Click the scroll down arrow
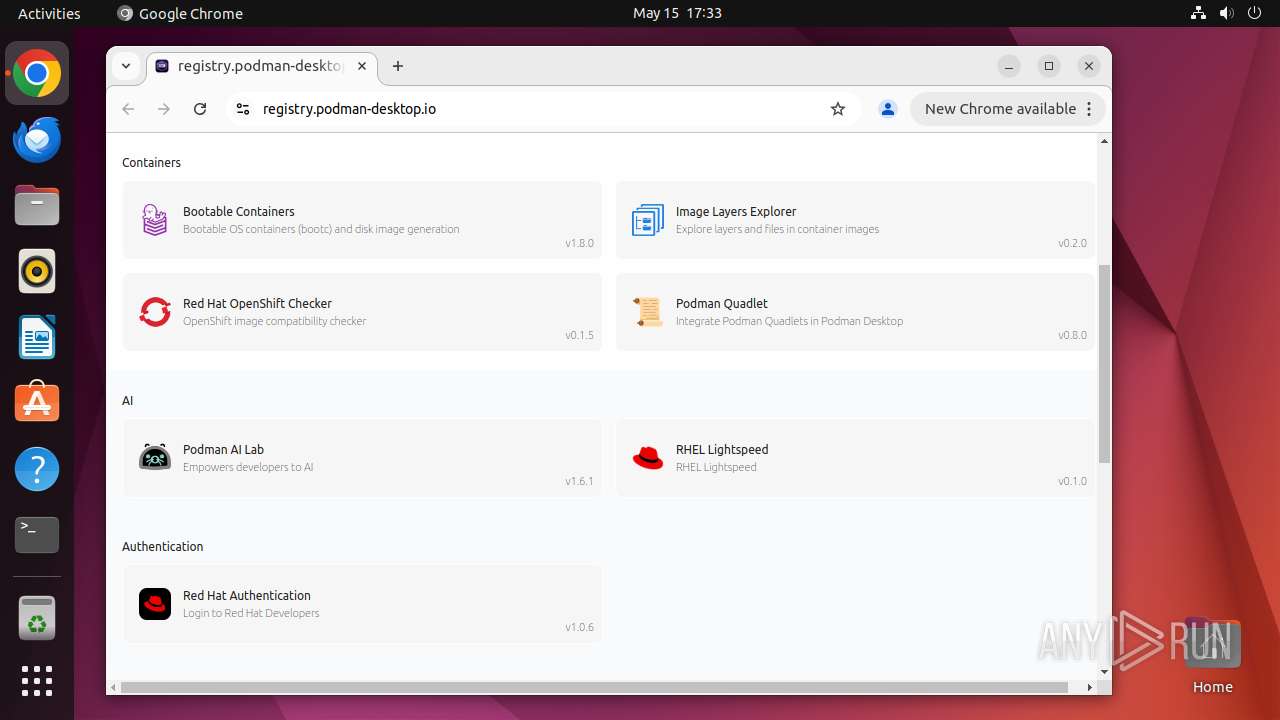 click(x=1104, y=672)
